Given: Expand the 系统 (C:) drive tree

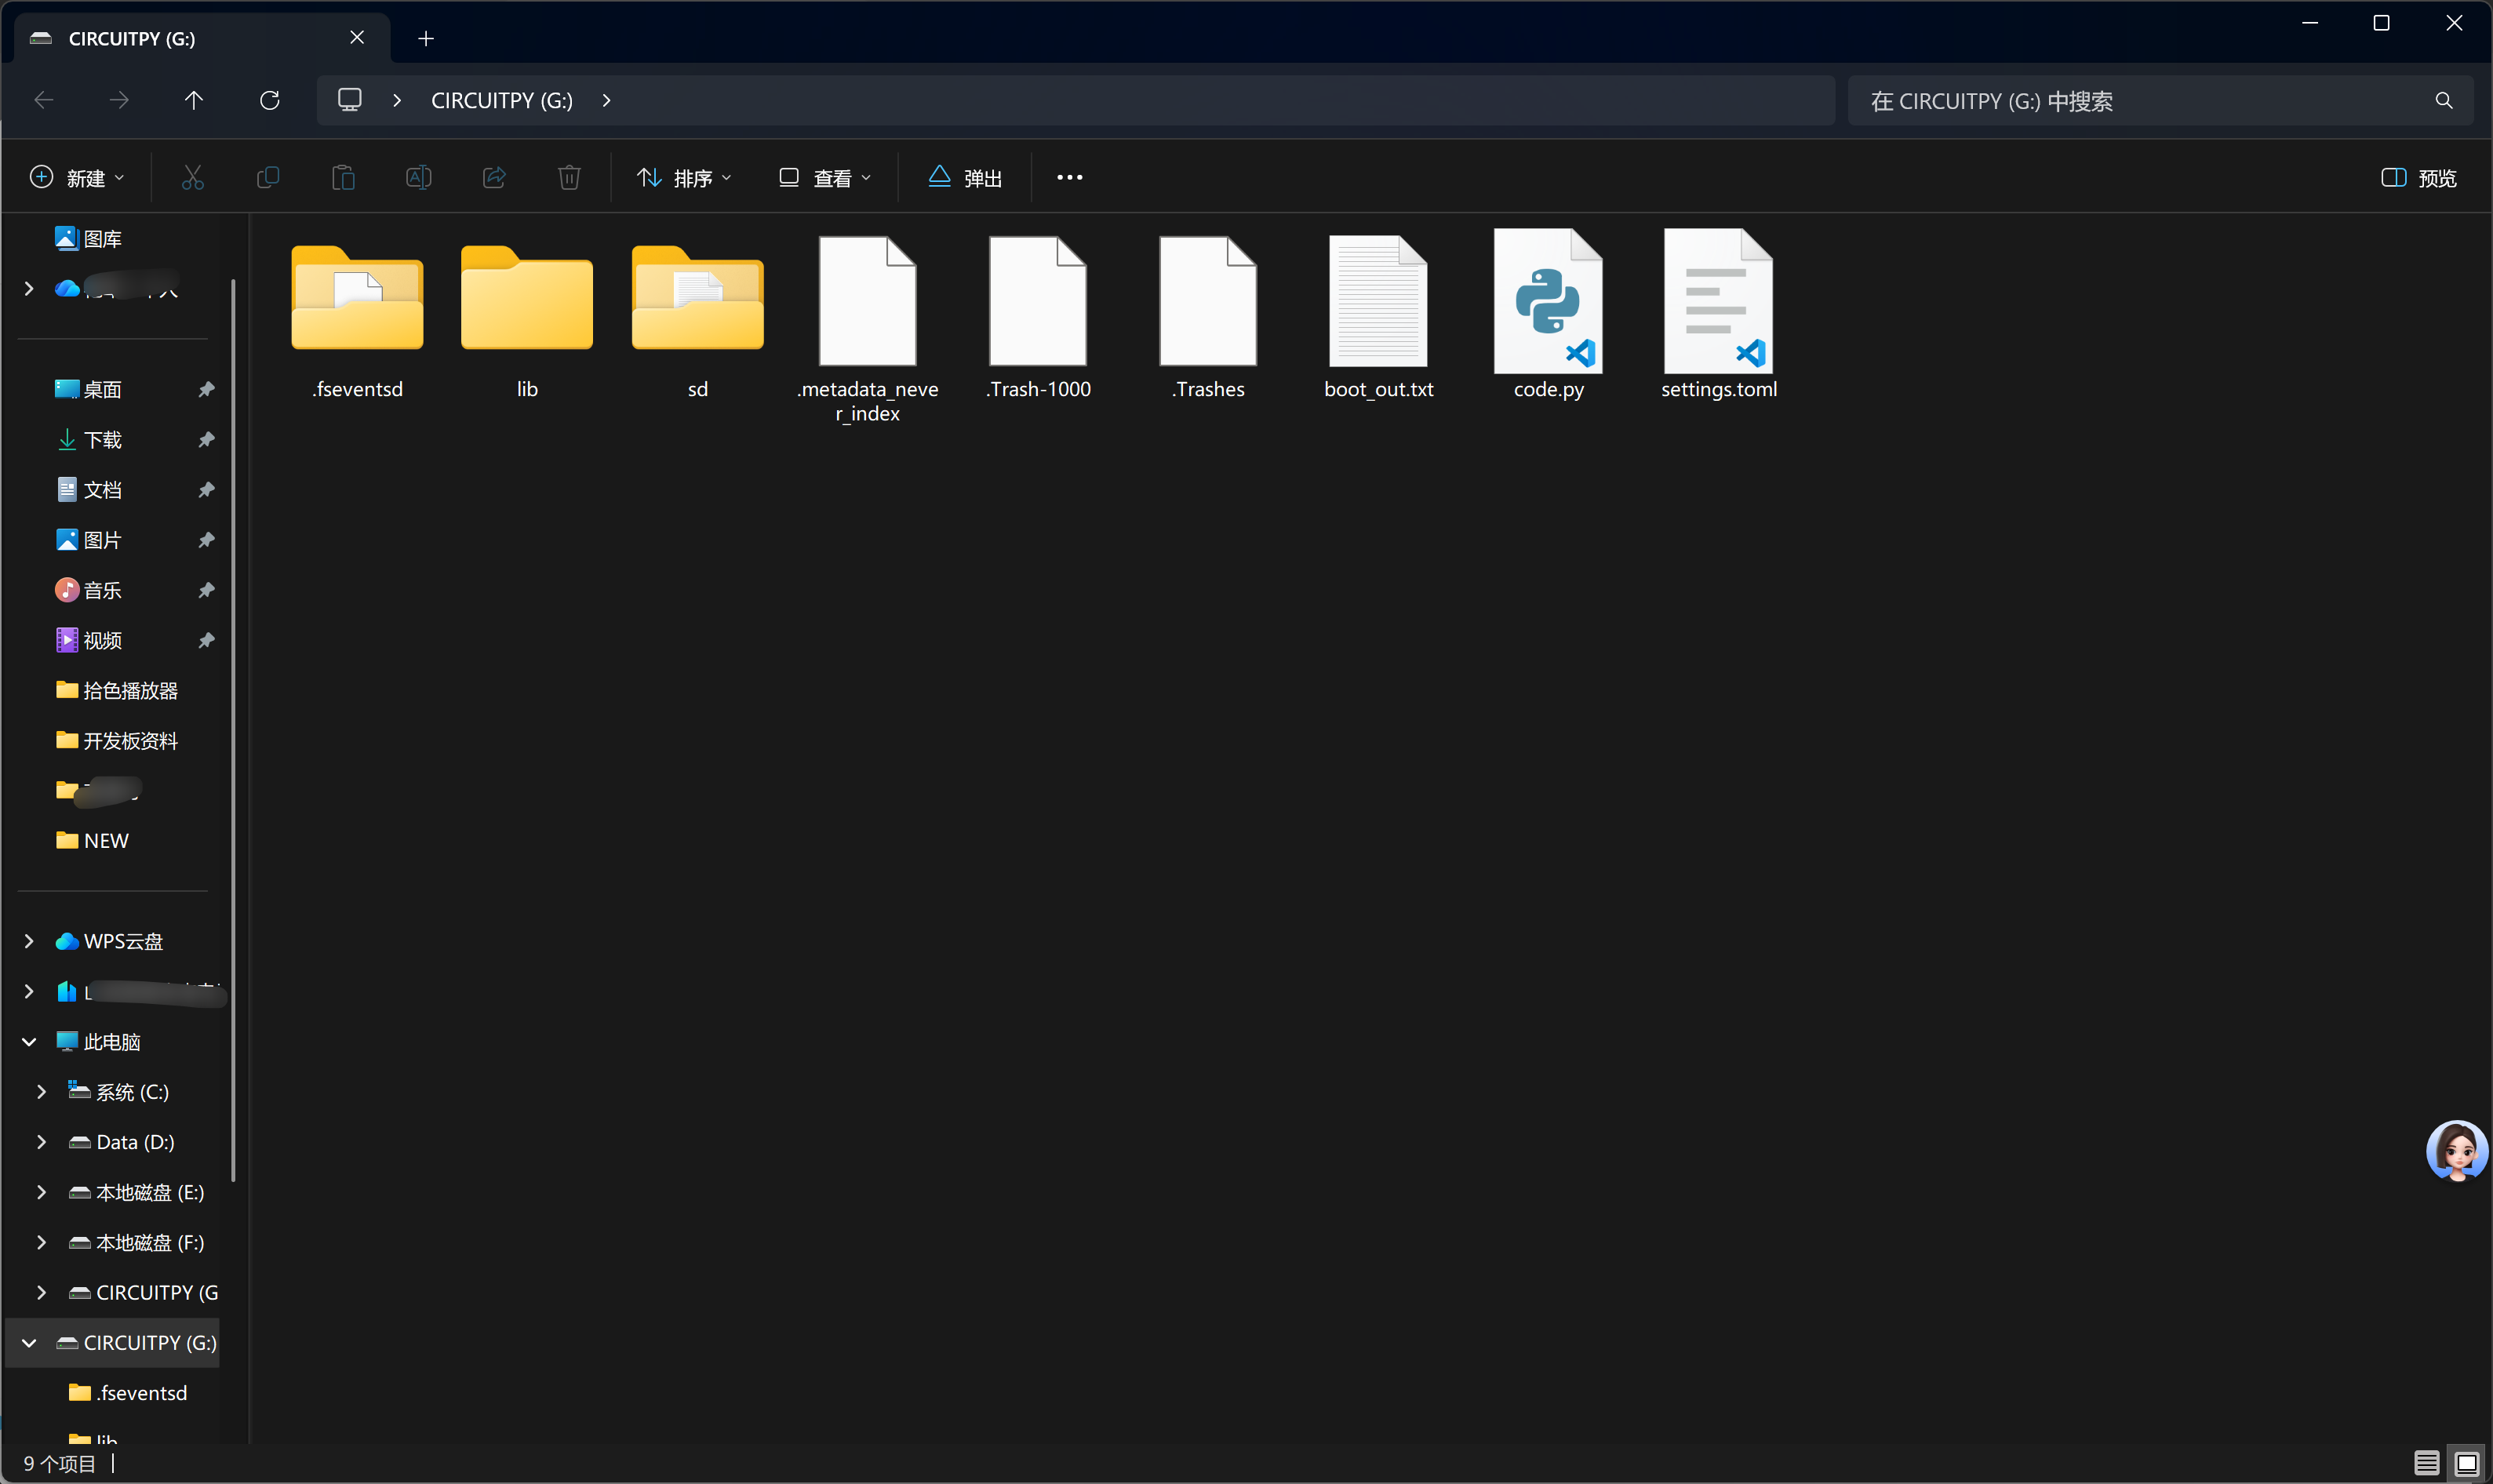Looking at the screenshot, I should point(41,1092).
